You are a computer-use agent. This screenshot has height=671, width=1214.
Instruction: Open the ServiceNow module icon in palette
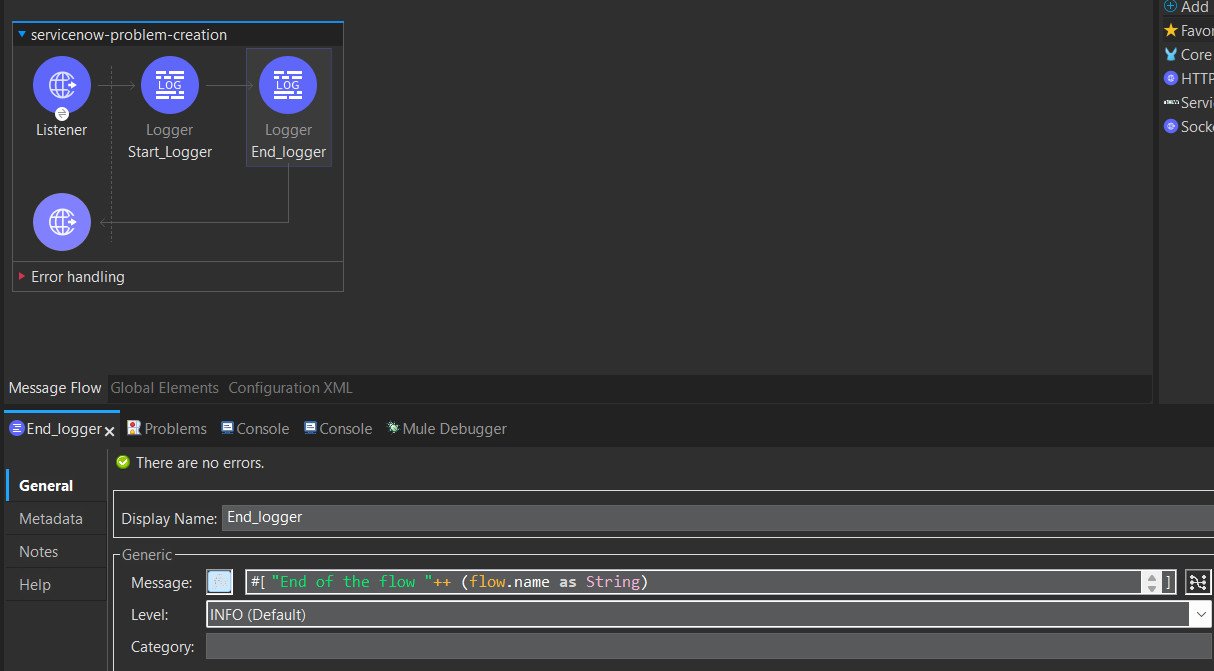point(1171,103)
